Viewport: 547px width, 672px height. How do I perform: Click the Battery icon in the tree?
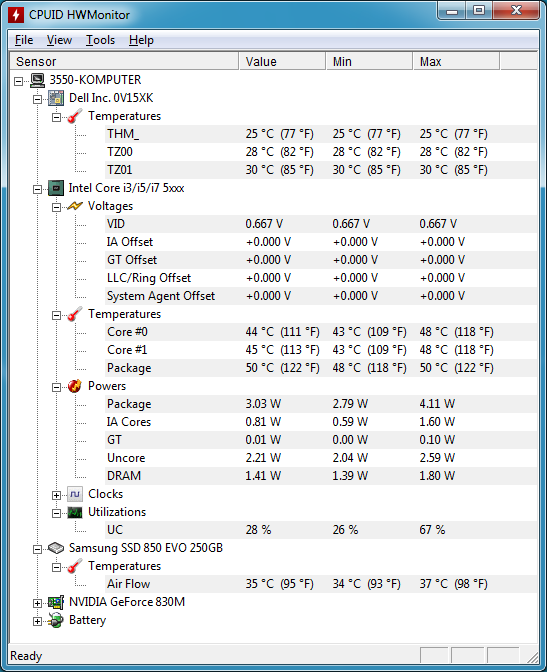[x=56, y=620]
